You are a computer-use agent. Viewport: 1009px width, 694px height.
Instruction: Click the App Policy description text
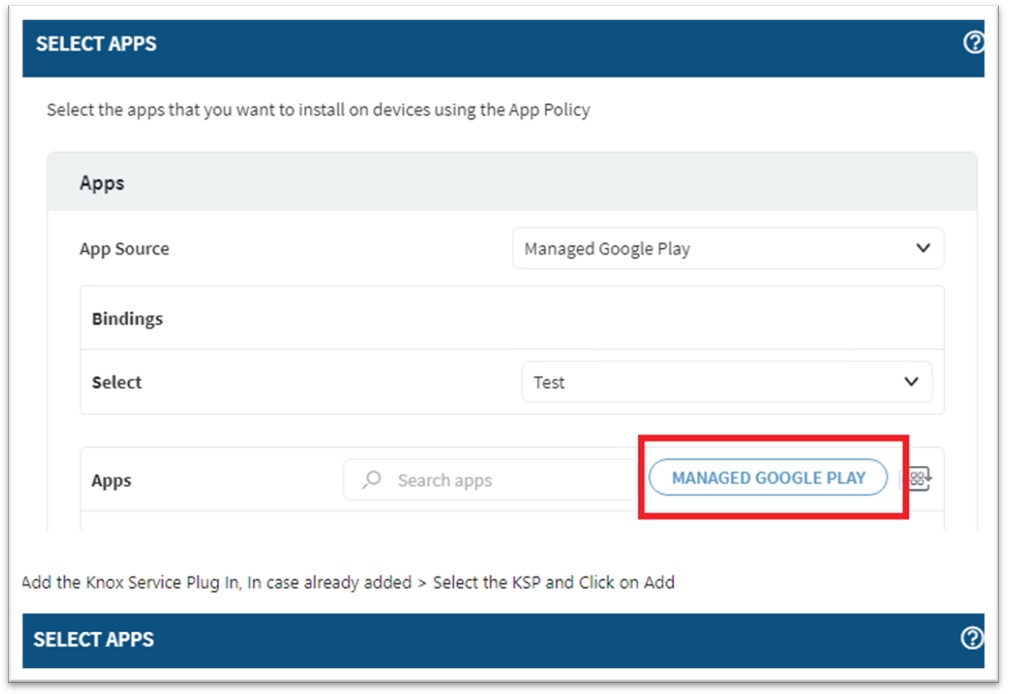(x=318, y=109)
